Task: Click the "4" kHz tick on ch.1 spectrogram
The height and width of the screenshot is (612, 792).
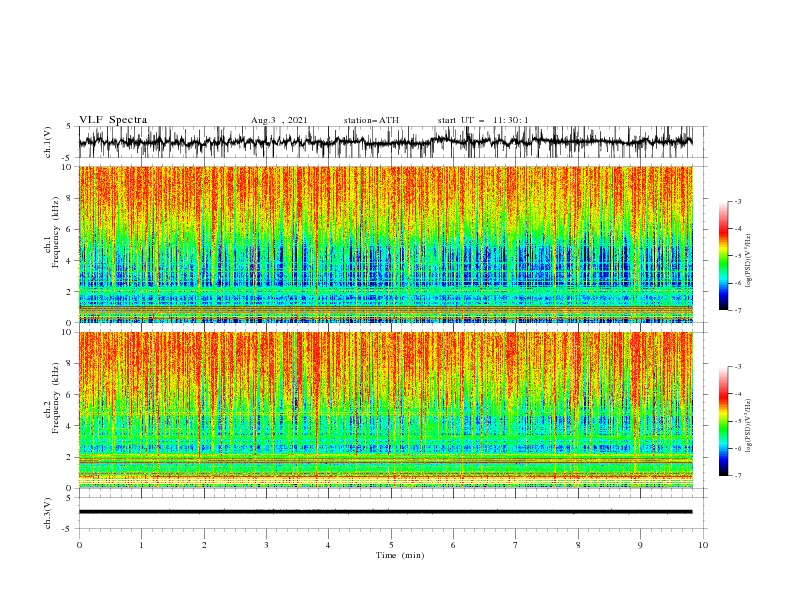Action: tap(69, 261)
